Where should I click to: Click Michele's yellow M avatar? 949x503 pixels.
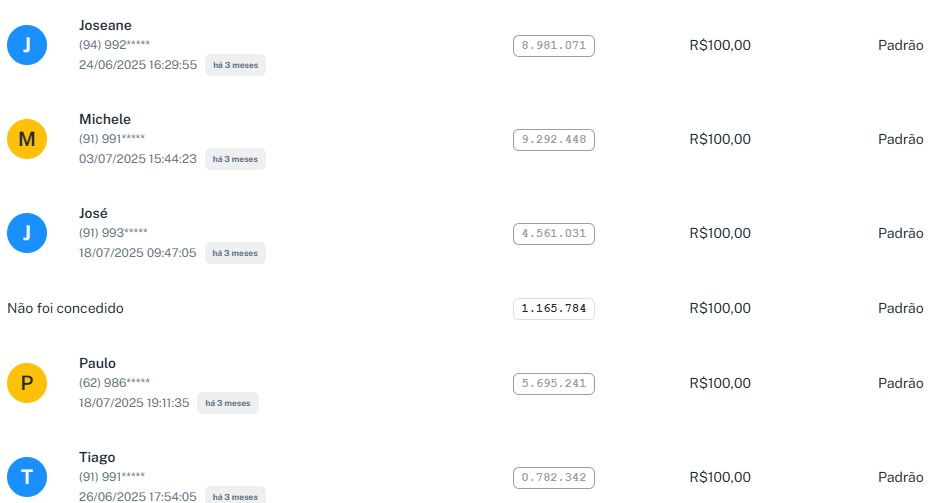[27, 139]
